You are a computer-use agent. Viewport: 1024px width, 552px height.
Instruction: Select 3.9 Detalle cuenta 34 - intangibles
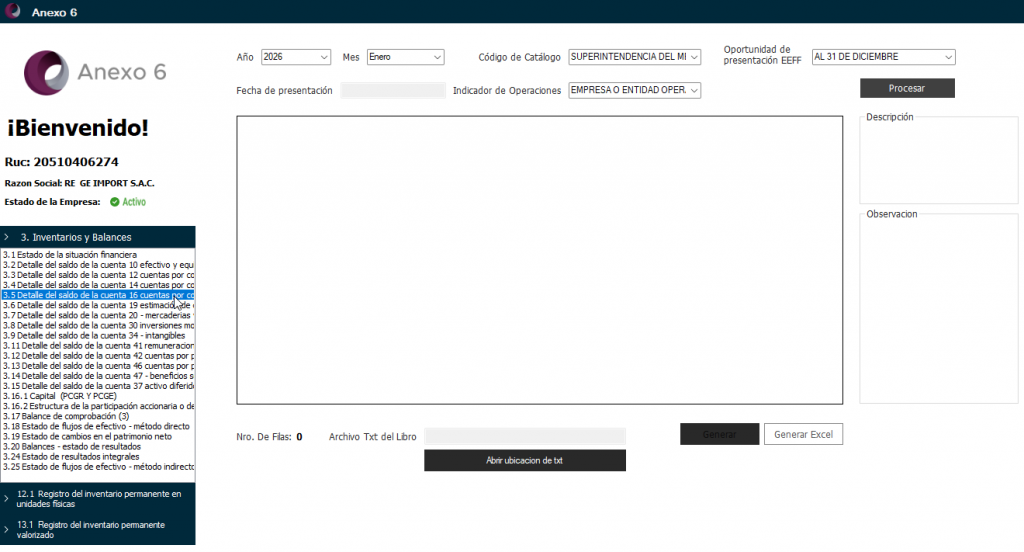tap(98, 336)
